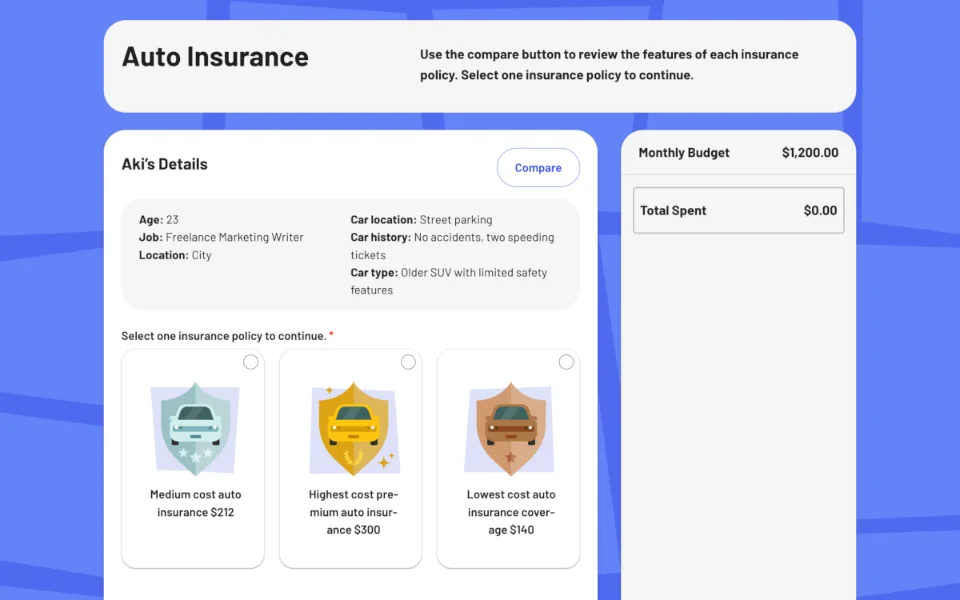Choose the Highest cost premium radio button
This screenshot has height=600, width=960.
(408, 362)
